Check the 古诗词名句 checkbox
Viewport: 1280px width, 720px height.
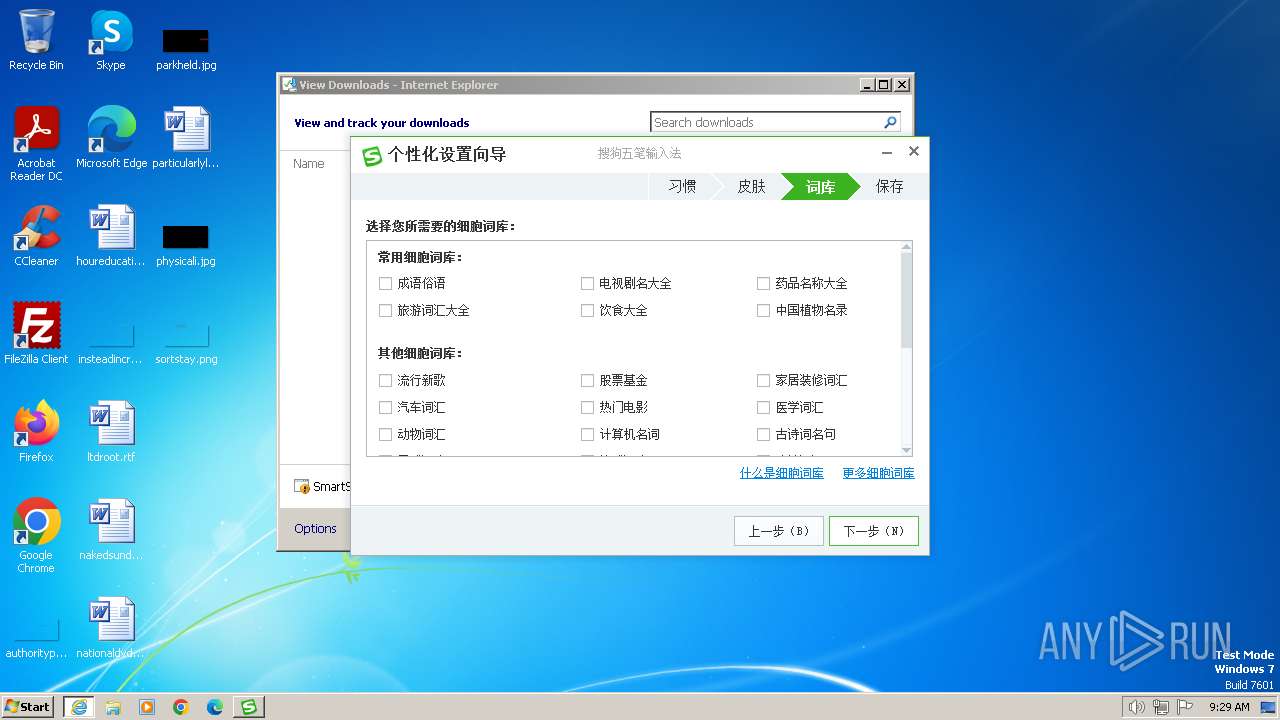coord(763,434)
